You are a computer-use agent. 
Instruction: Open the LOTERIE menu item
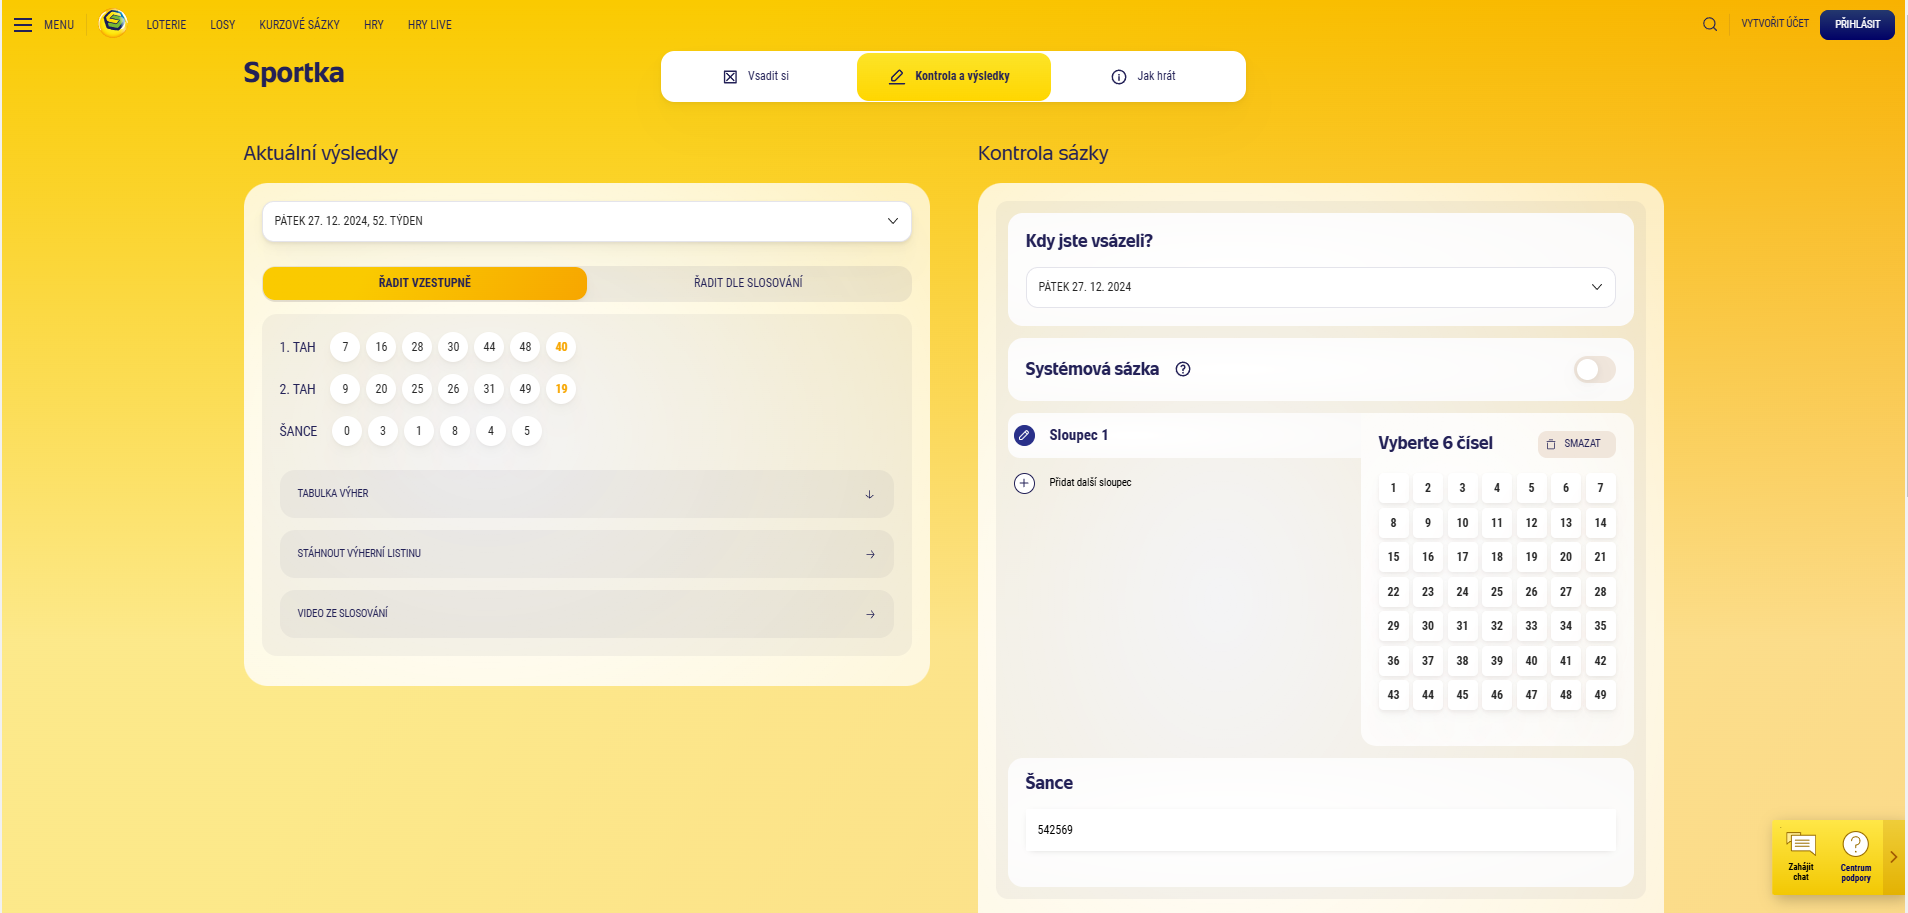166,25
